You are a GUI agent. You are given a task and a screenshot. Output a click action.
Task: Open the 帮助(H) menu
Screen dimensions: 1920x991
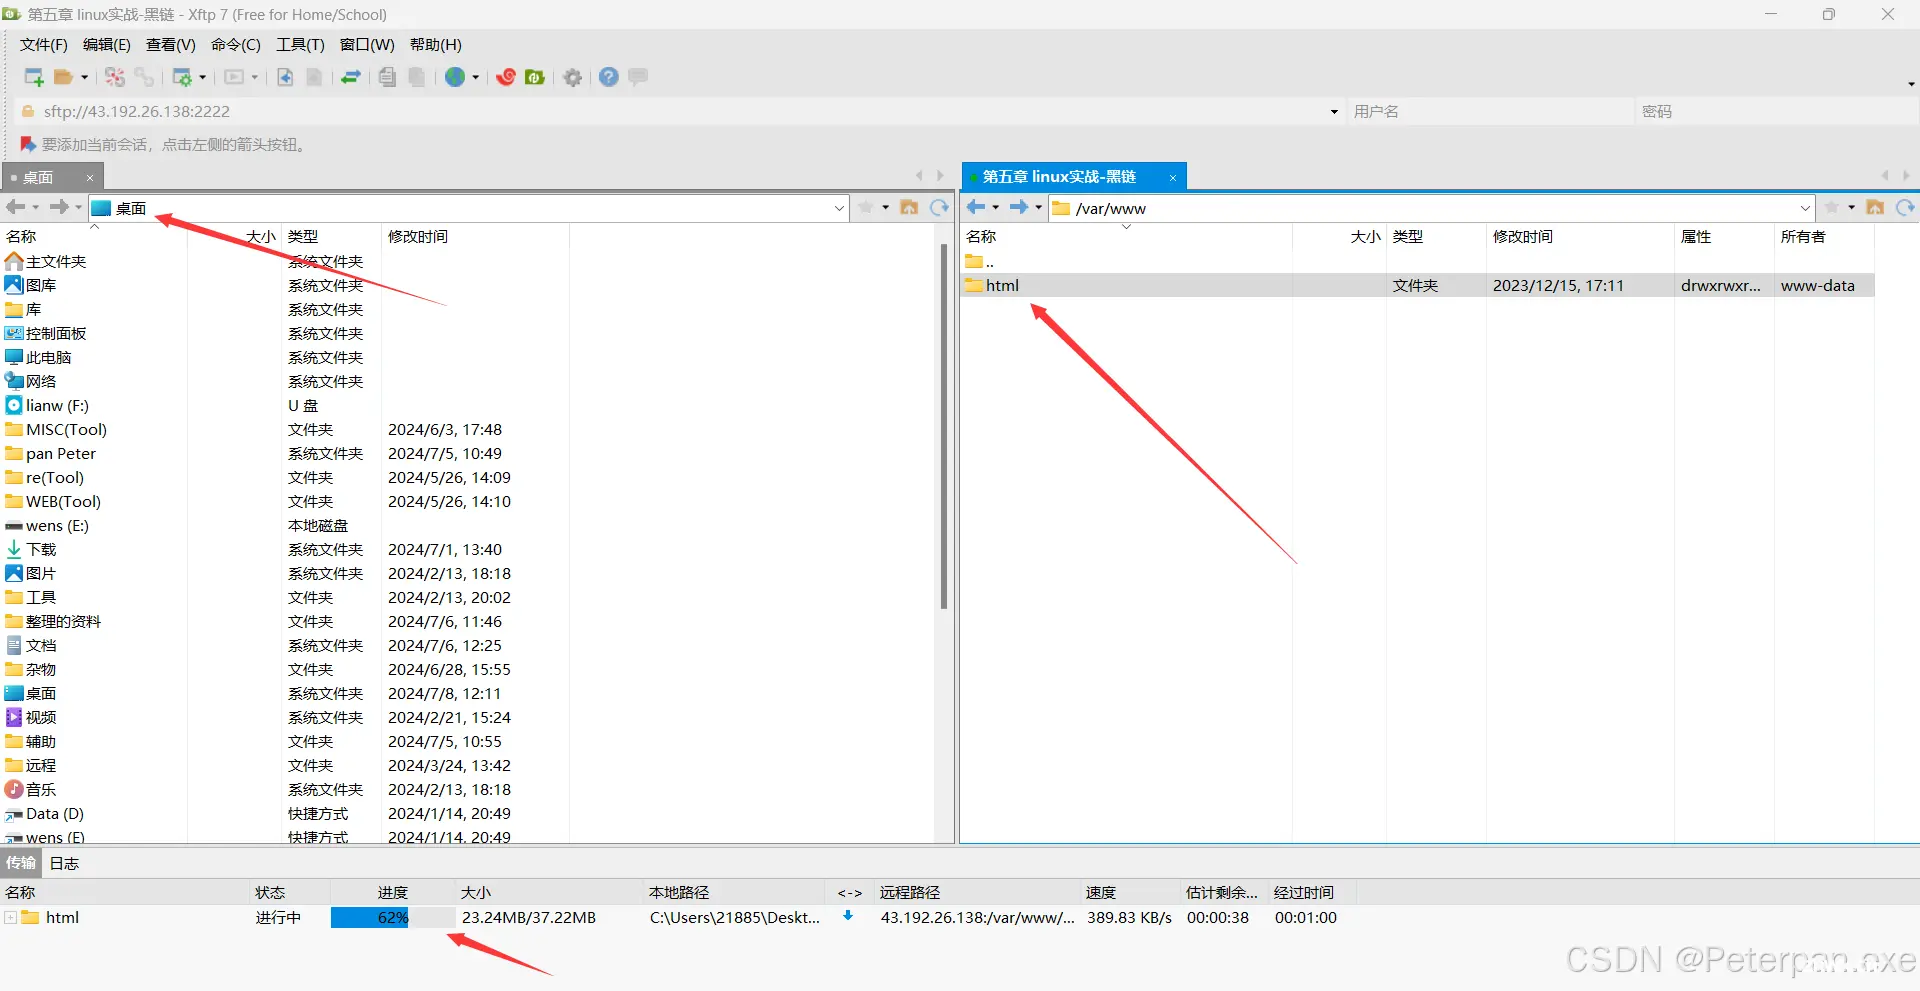click(x=436, y=45)
